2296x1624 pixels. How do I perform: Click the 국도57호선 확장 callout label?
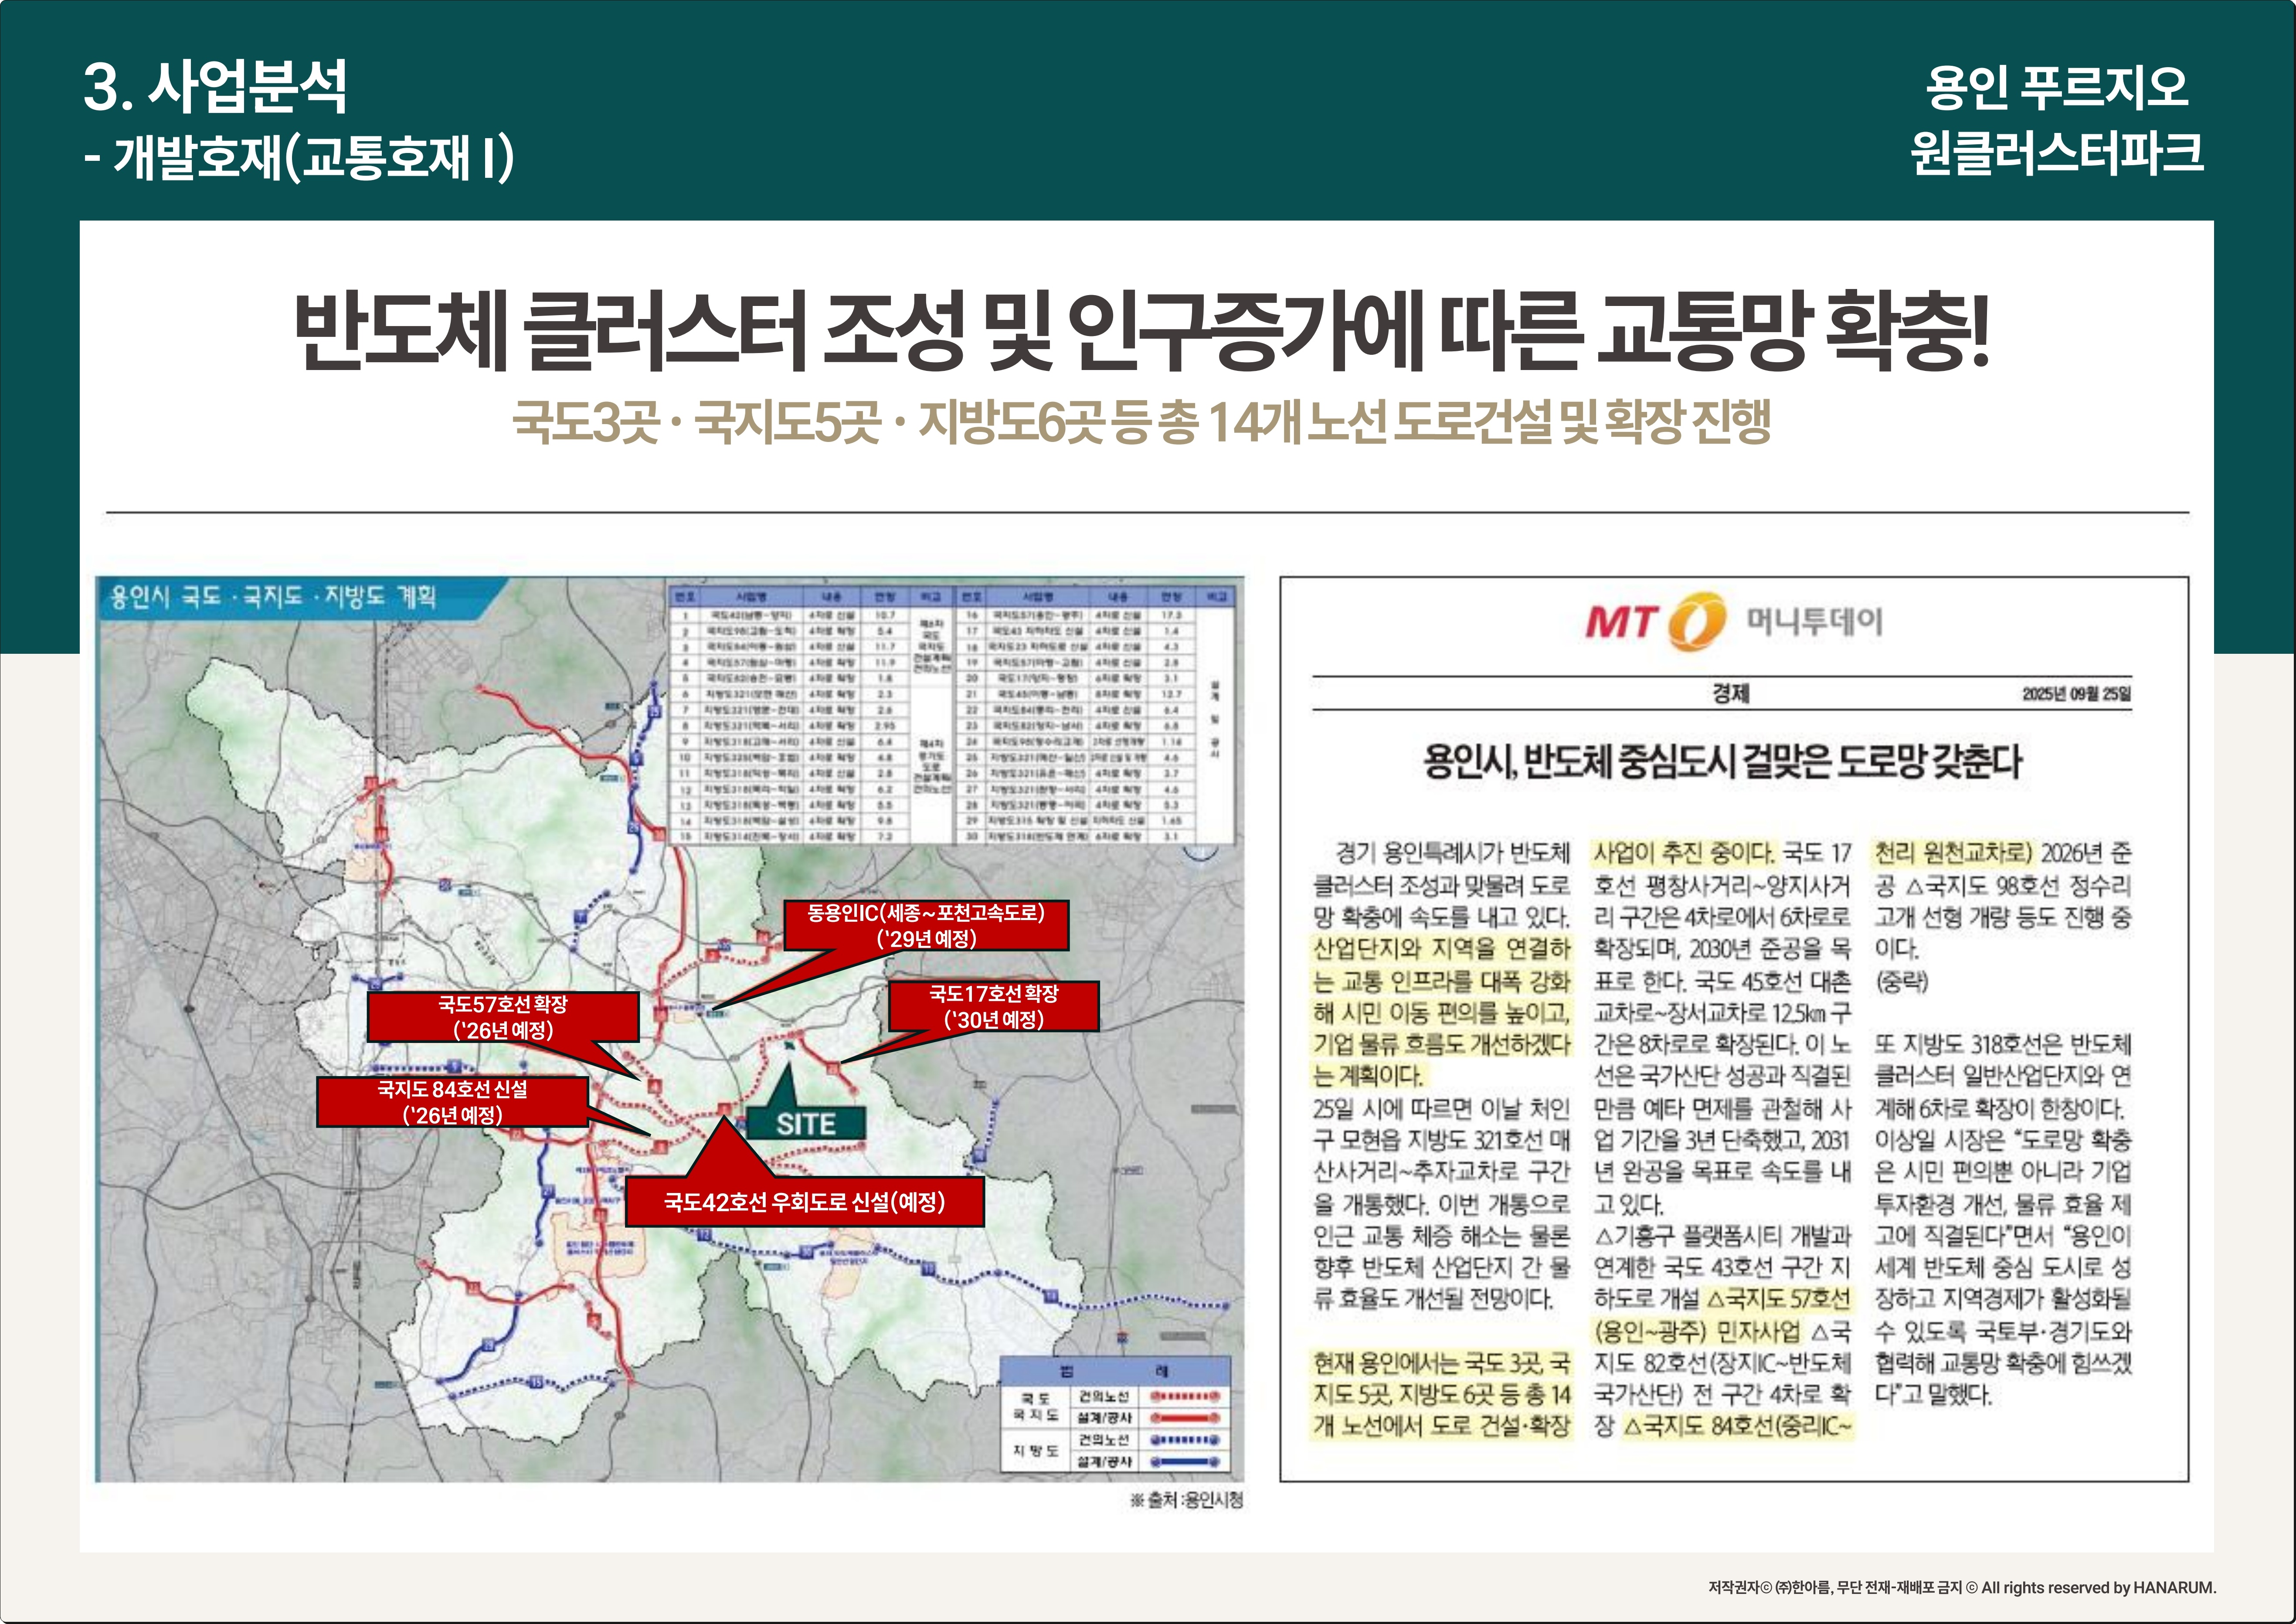tap(502, 1017)
